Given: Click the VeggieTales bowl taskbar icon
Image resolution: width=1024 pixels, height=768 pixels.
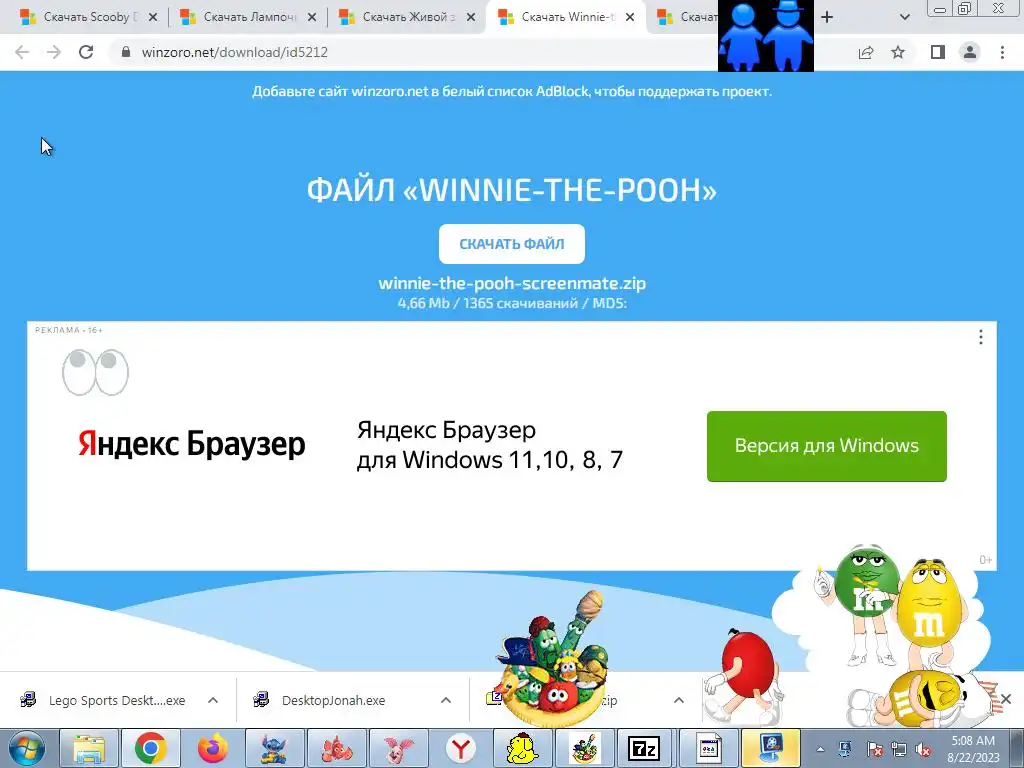Looking at the screenshot, I should pyautogui.click(x=584, y=748).
